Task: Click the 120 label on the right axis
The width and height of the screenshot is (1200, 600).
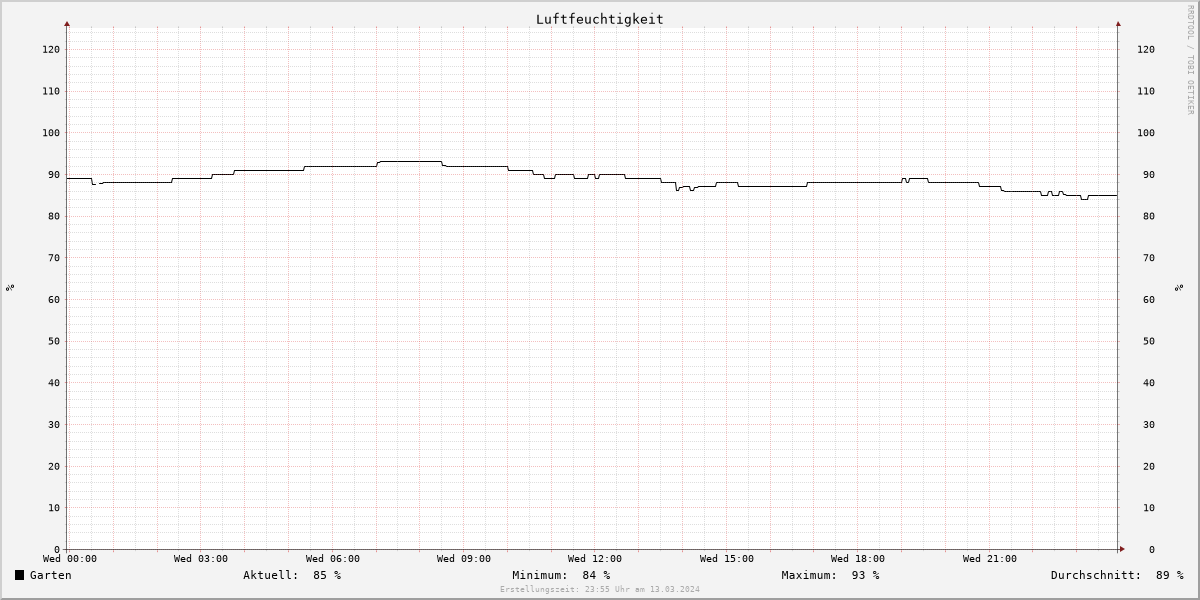Action: [1146, 49]
